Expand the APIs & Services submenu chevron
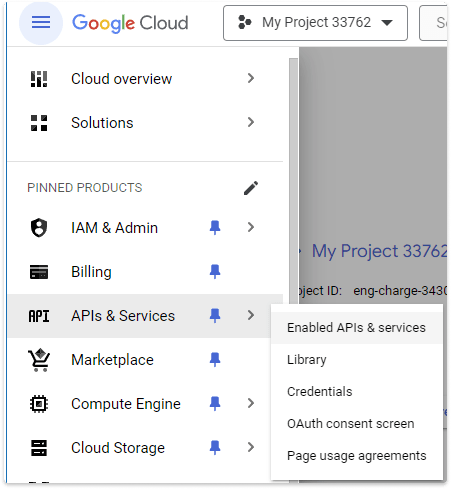 pyautogui.click(x=251, y=315)
